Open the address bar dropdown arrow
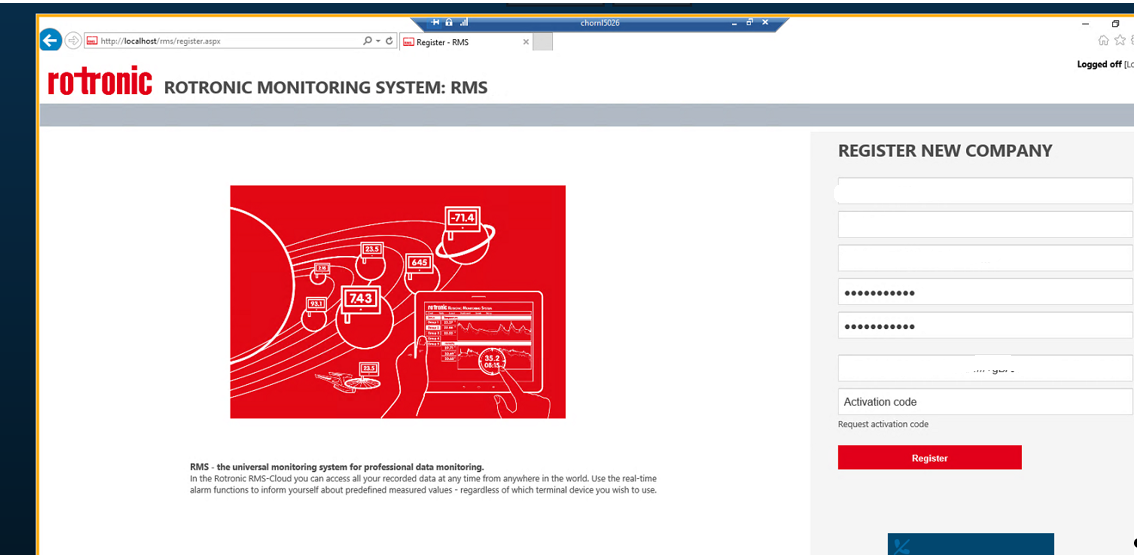 click(379, 41)
